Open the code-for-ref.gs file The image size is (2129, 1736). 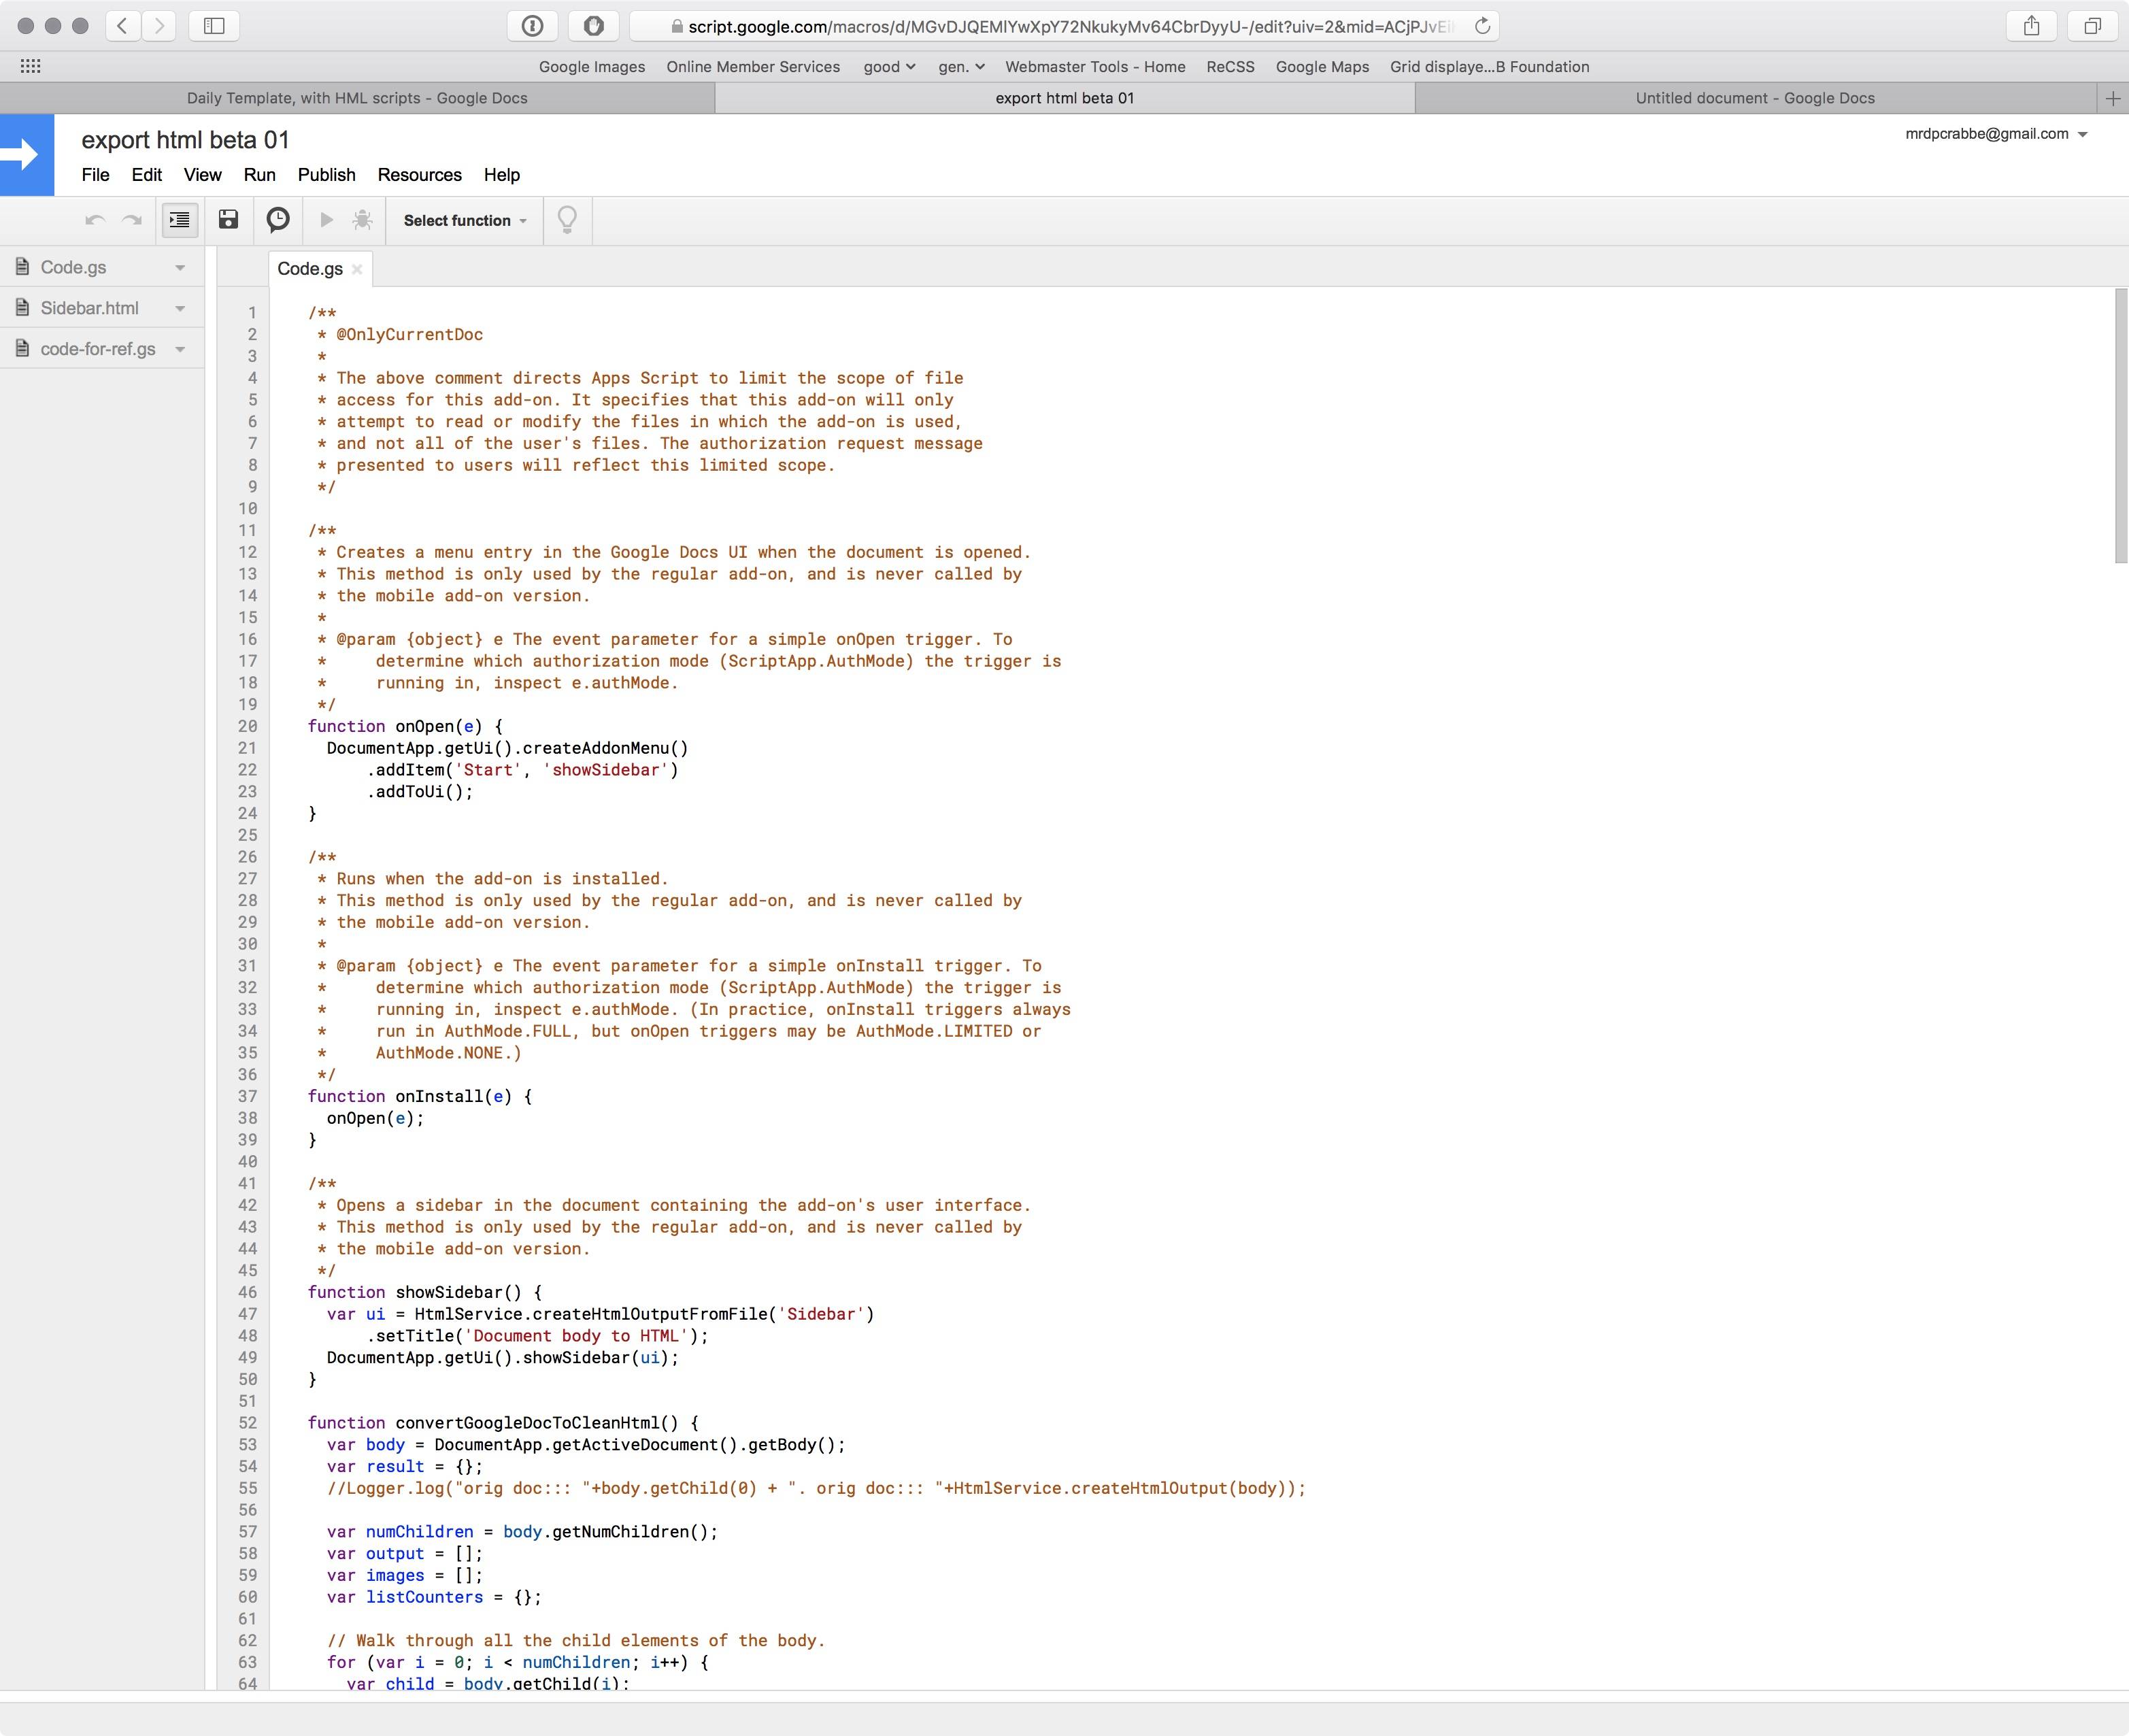point(98,349)
